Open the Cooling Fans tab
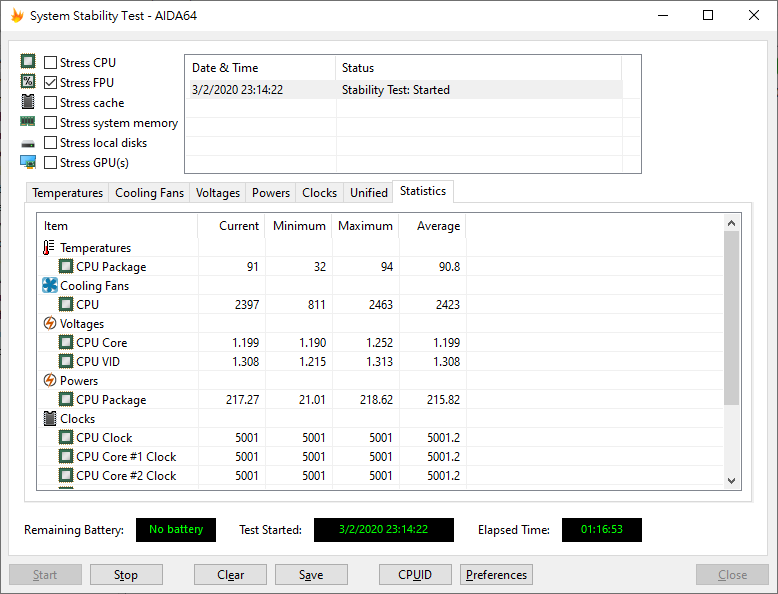 [x=149, y=193]
